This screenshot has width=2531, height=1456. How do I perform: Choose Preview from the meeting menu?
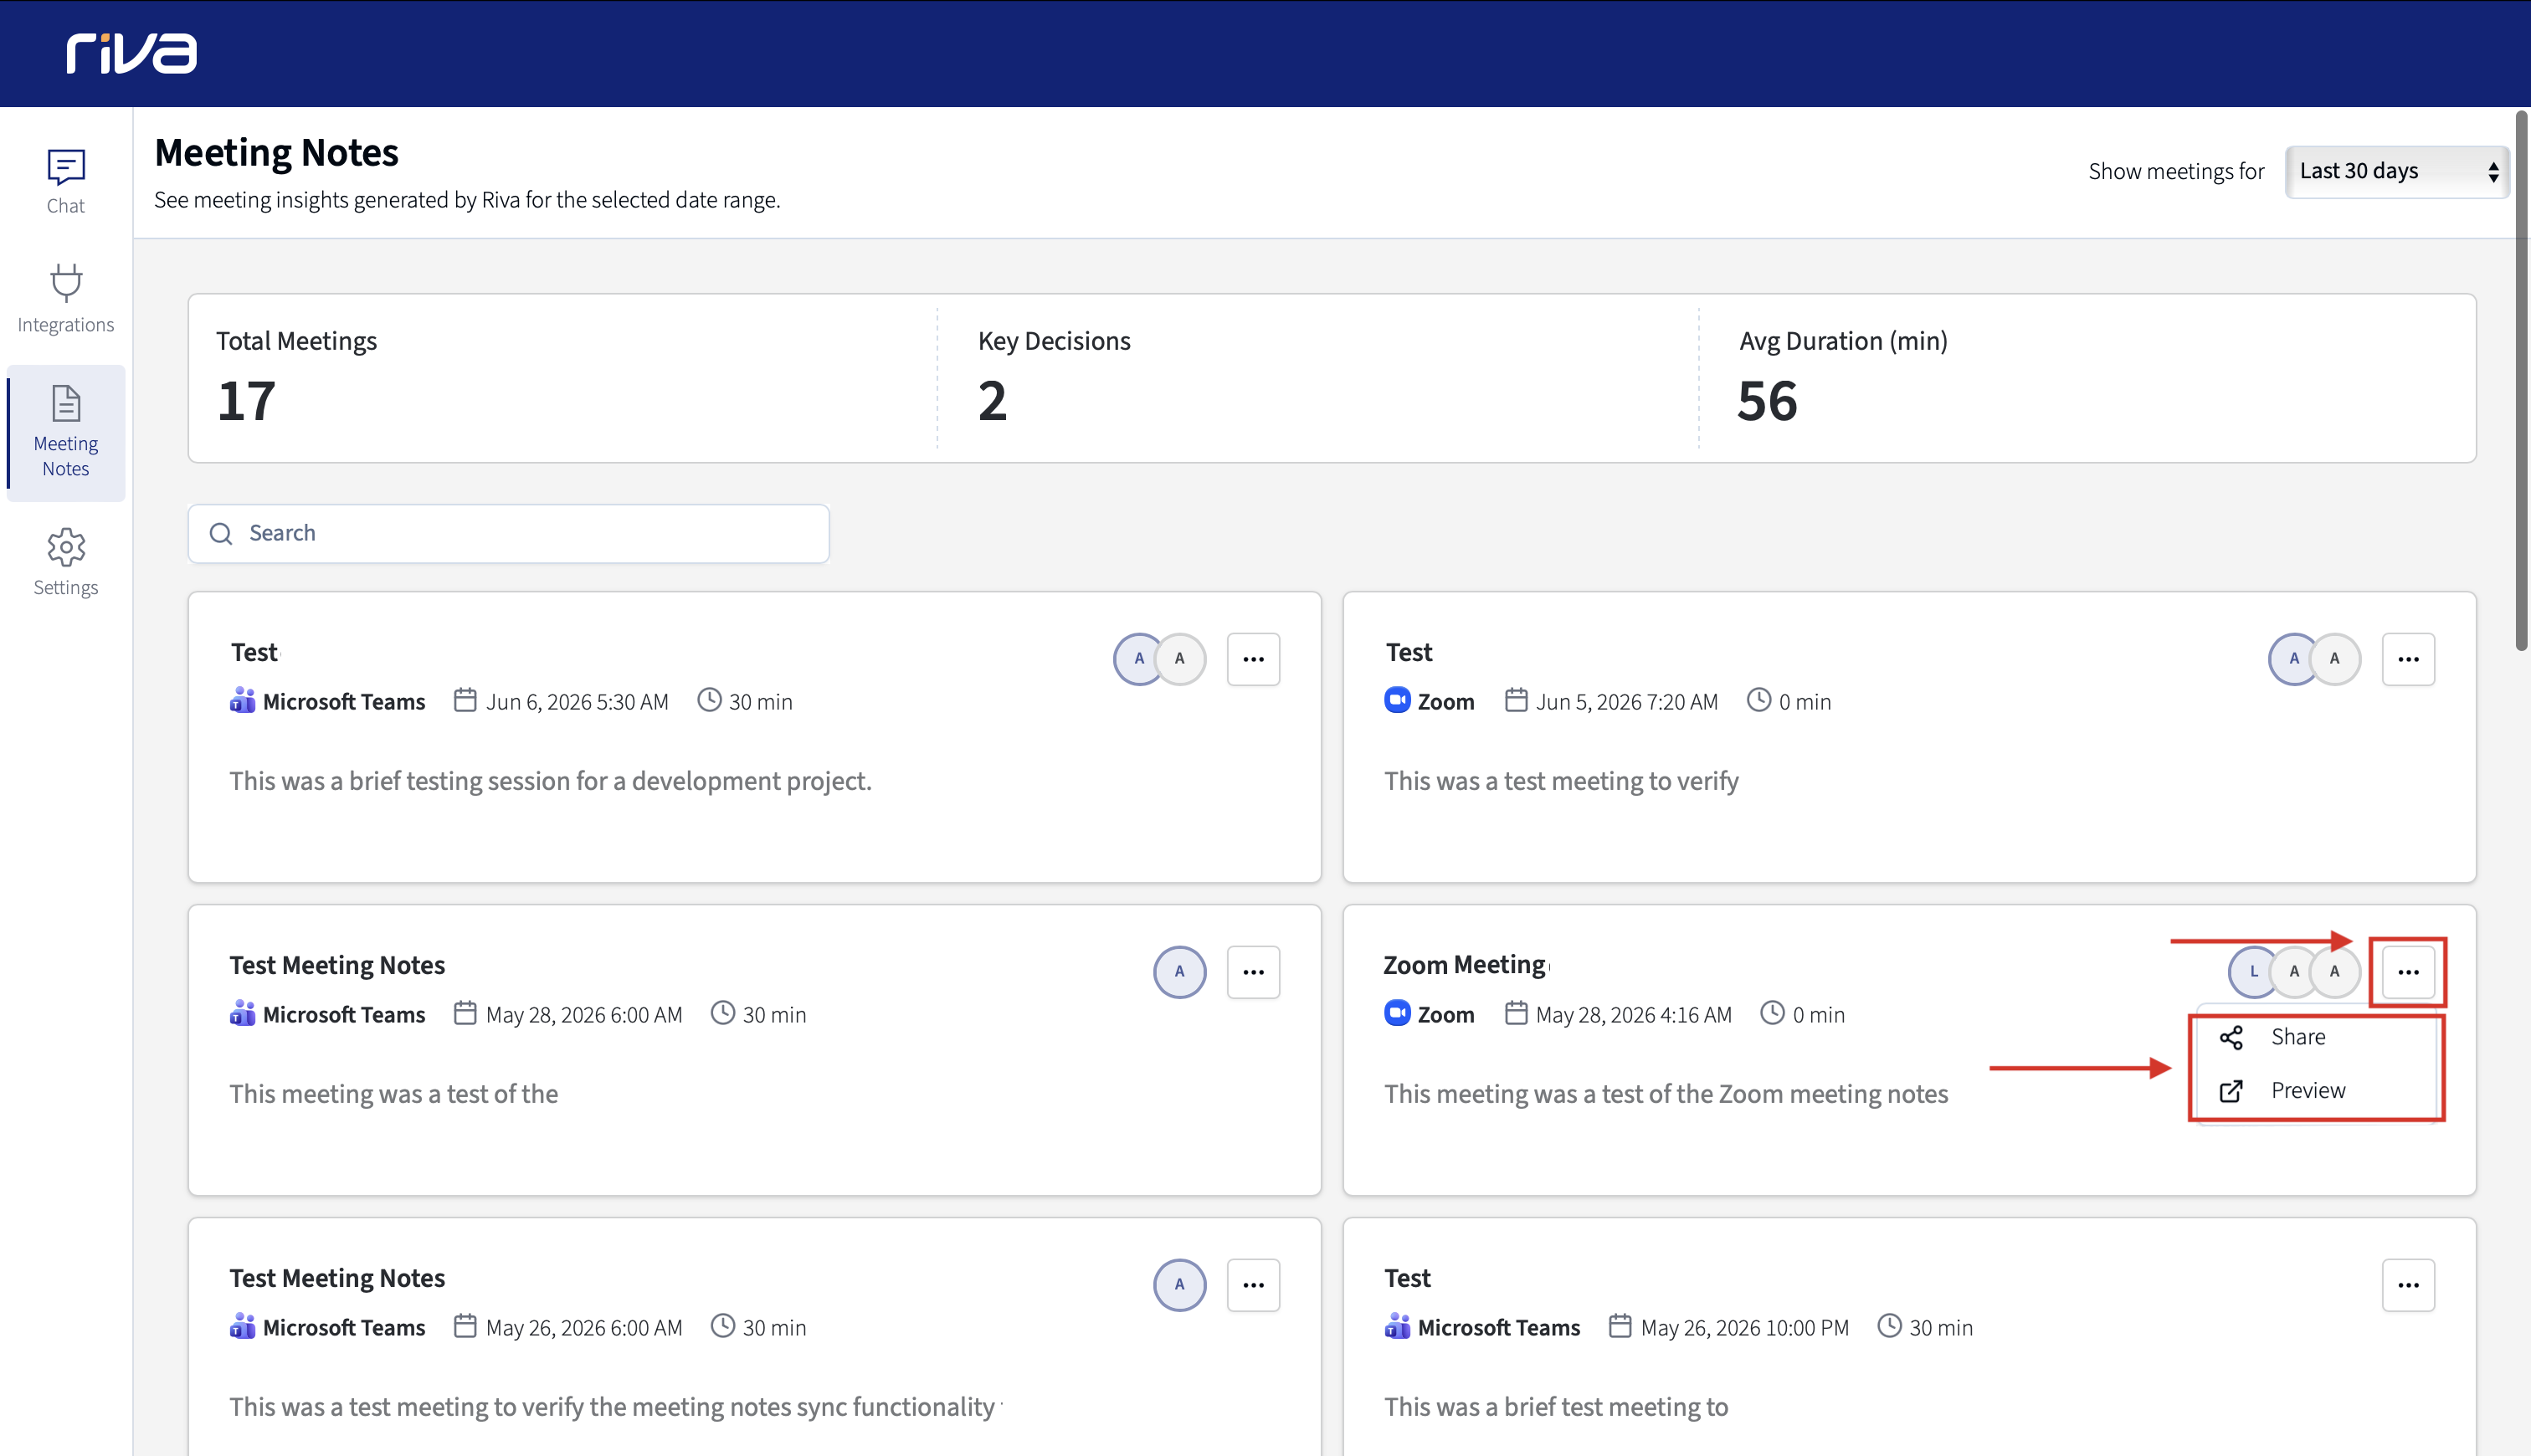click(x=2316, y=1091)
